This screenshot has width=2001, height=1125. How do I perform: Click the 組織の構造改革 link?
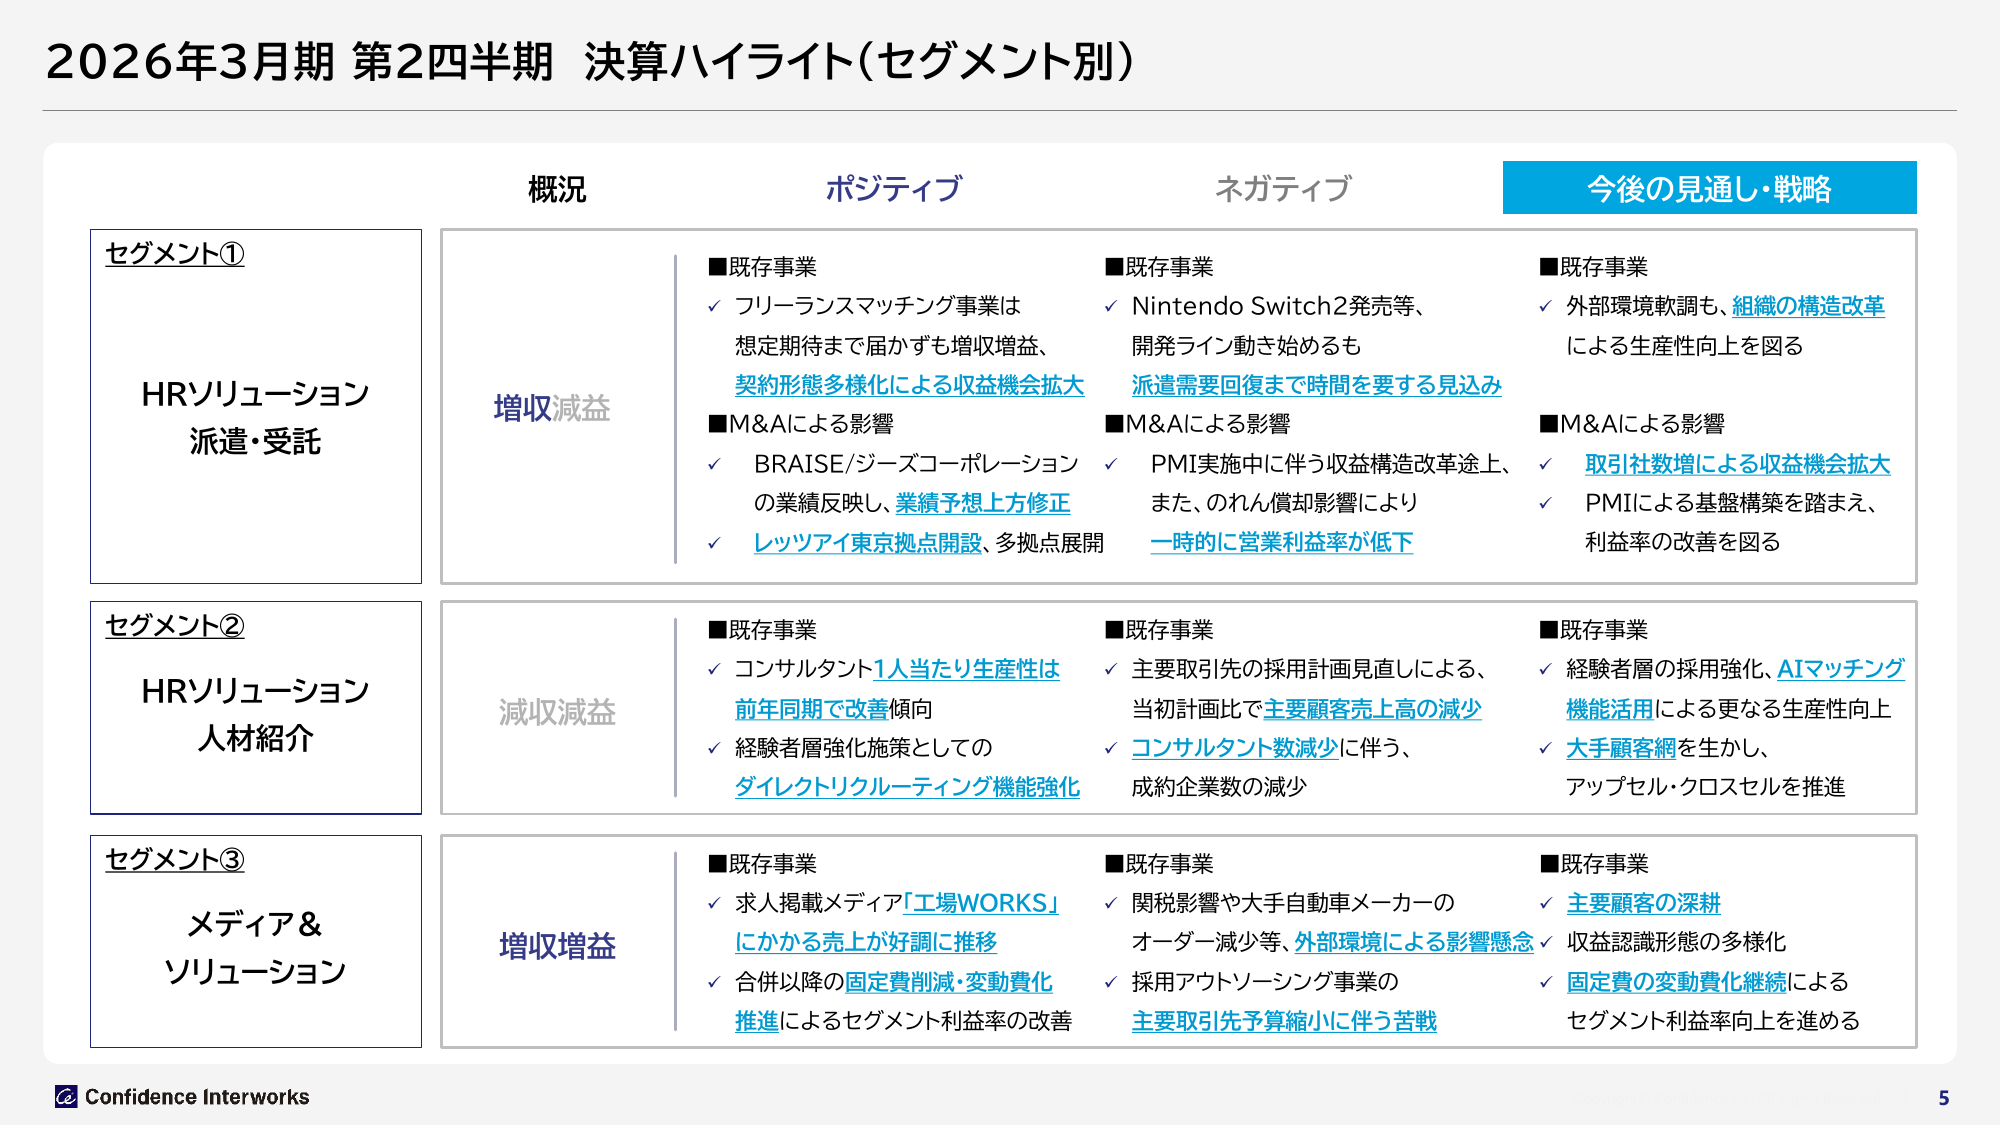coord(1807,306)
